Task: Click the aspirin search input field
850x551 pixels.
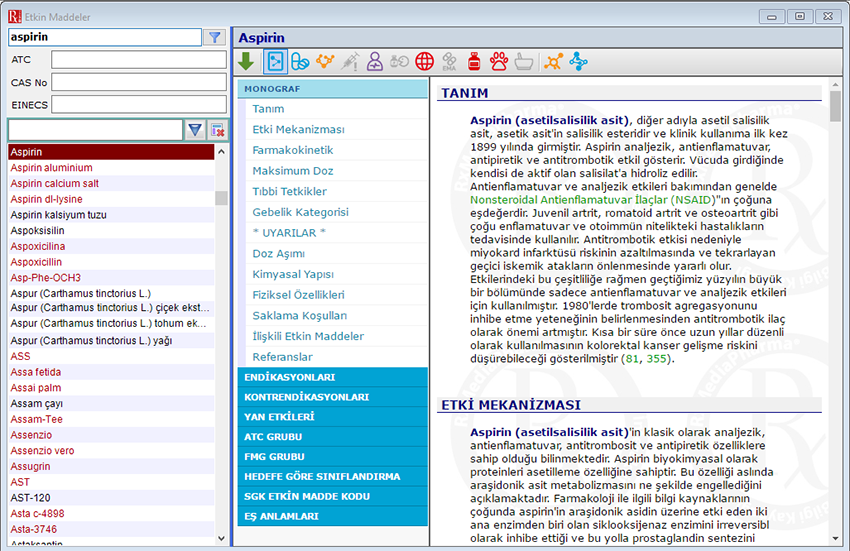Action: (105, 37)
